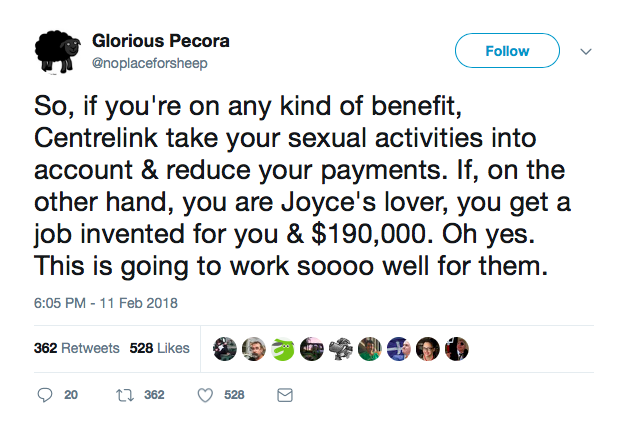View the 362 Retweets list

[x=76, y=349]
